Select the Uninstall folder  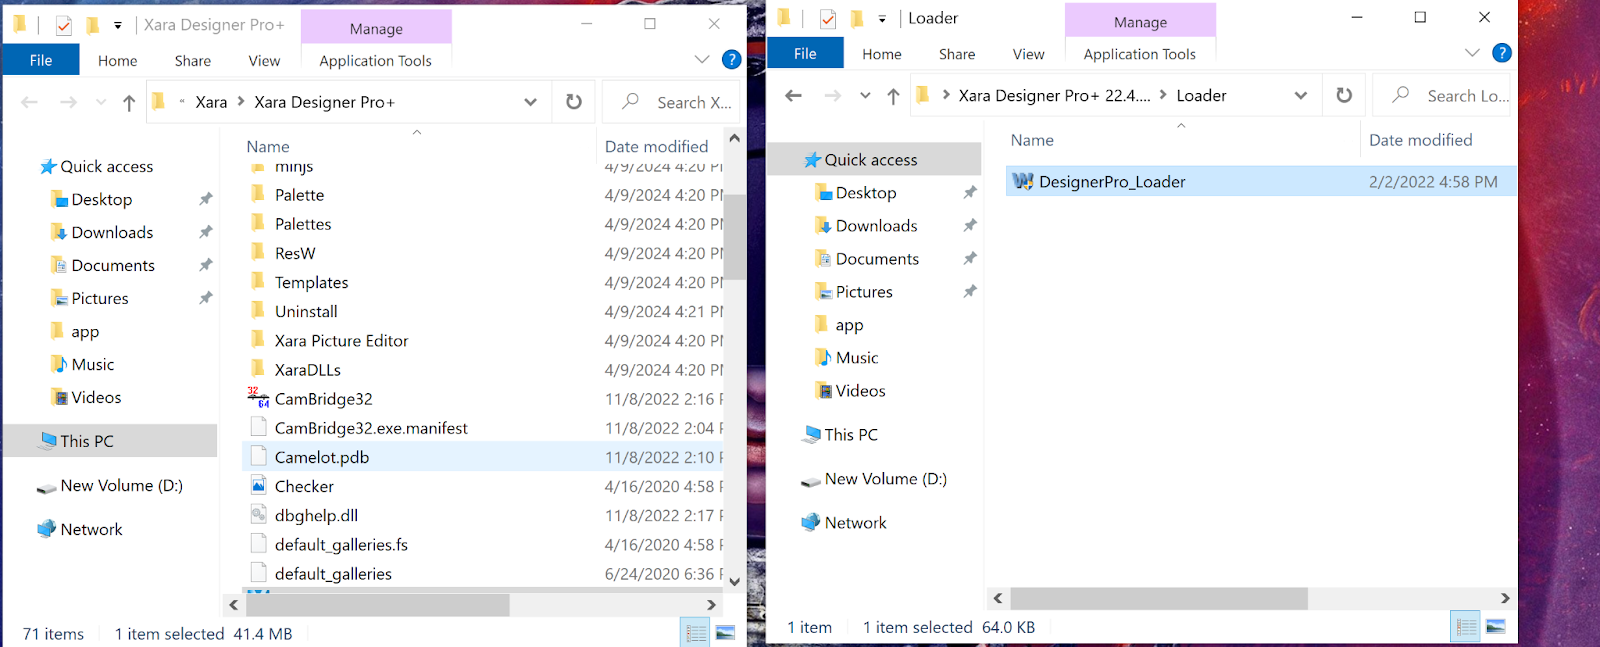(x=306, y=312)
